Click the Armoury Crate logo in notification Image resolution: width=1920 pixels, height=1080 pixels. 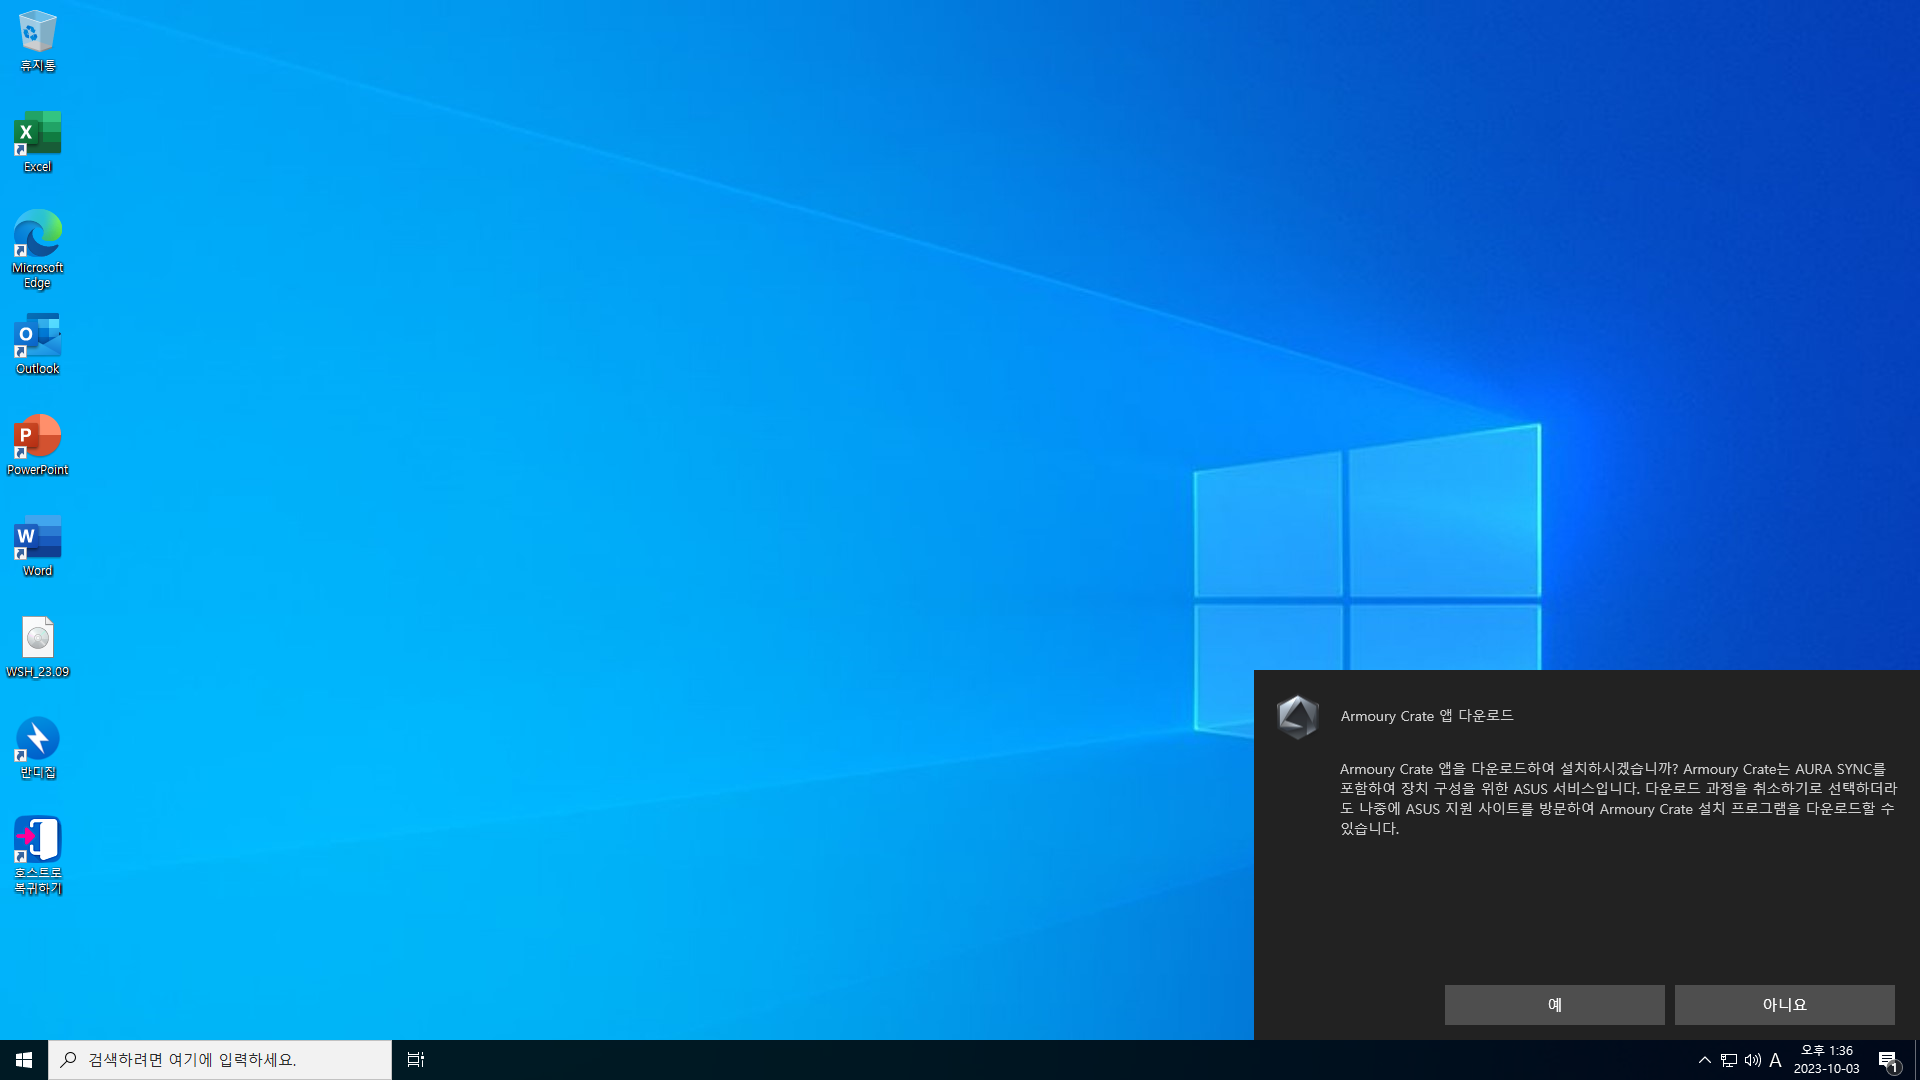[x=1297, y=717]
